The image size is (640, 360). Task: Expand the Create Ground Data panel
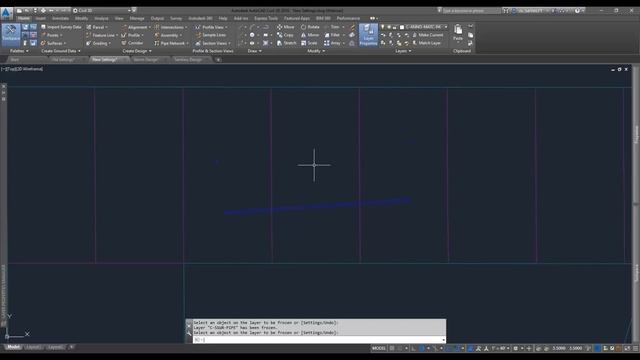61,51
